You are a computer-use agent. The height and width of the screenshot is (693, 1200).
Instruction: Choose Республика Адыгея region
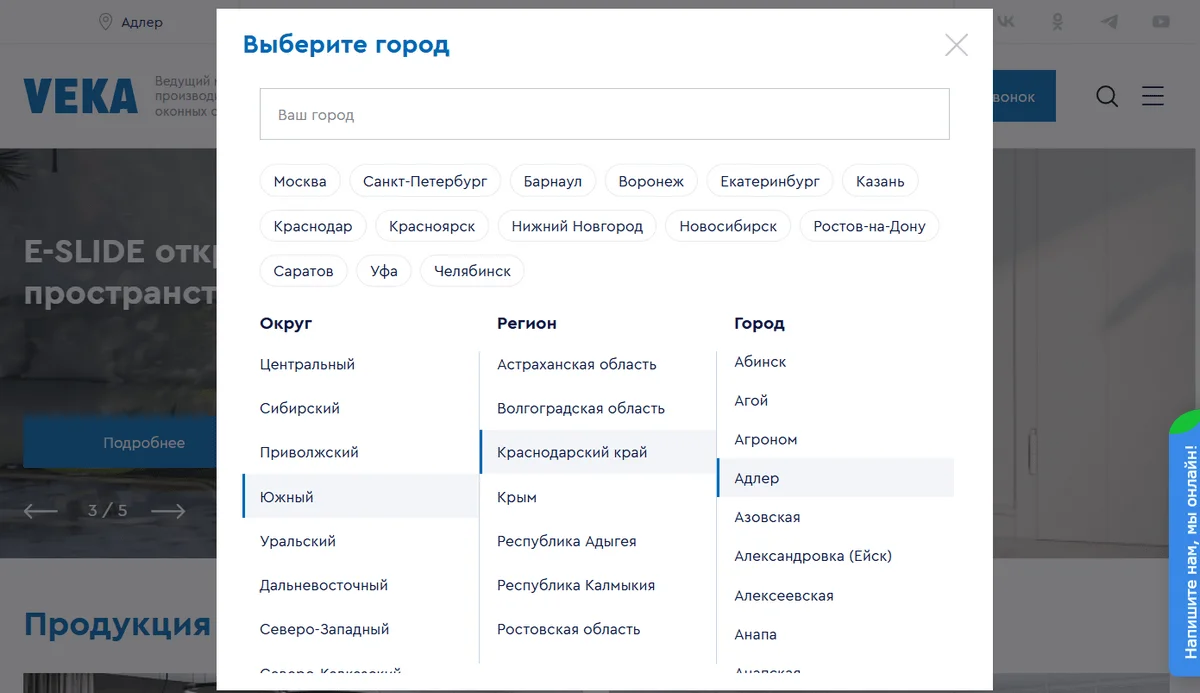[x=598, y=540]
